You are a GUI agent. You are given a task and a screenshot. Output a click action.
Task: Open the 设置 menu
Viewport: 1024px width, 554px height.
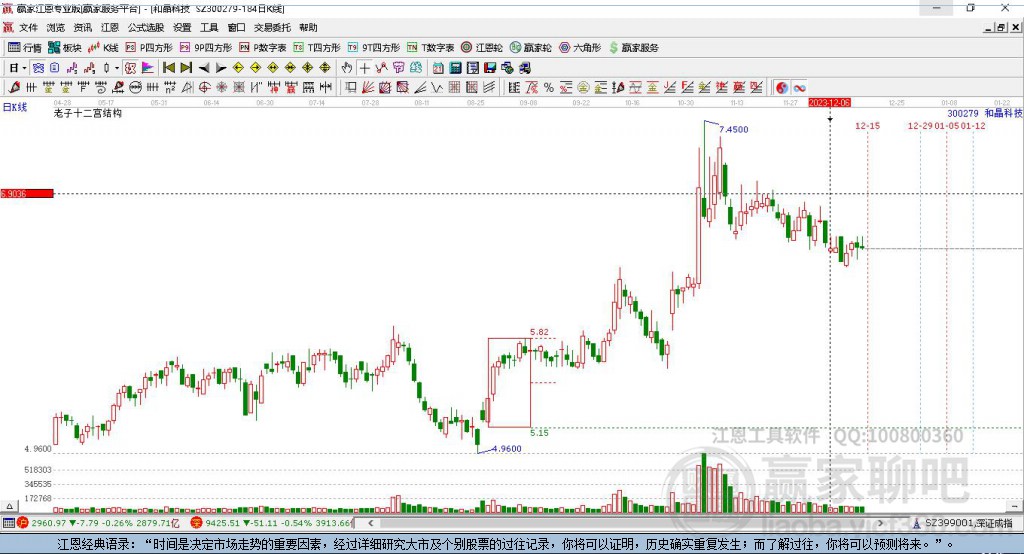(x=182, y=27)
